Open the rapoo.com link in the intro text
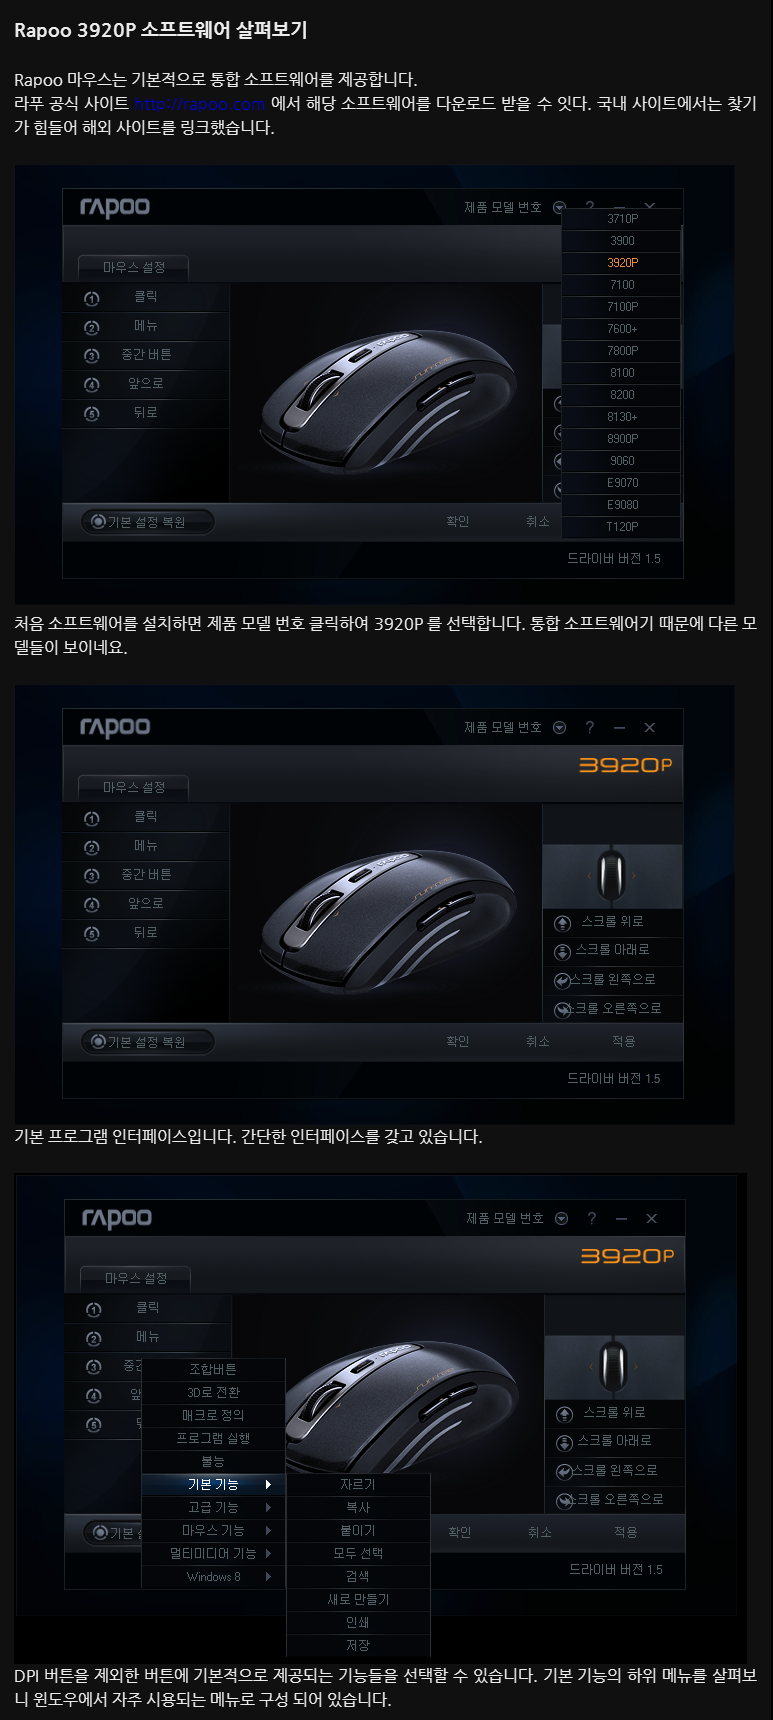Screen dimensions: 773x1720 click(x=199, y=104)
